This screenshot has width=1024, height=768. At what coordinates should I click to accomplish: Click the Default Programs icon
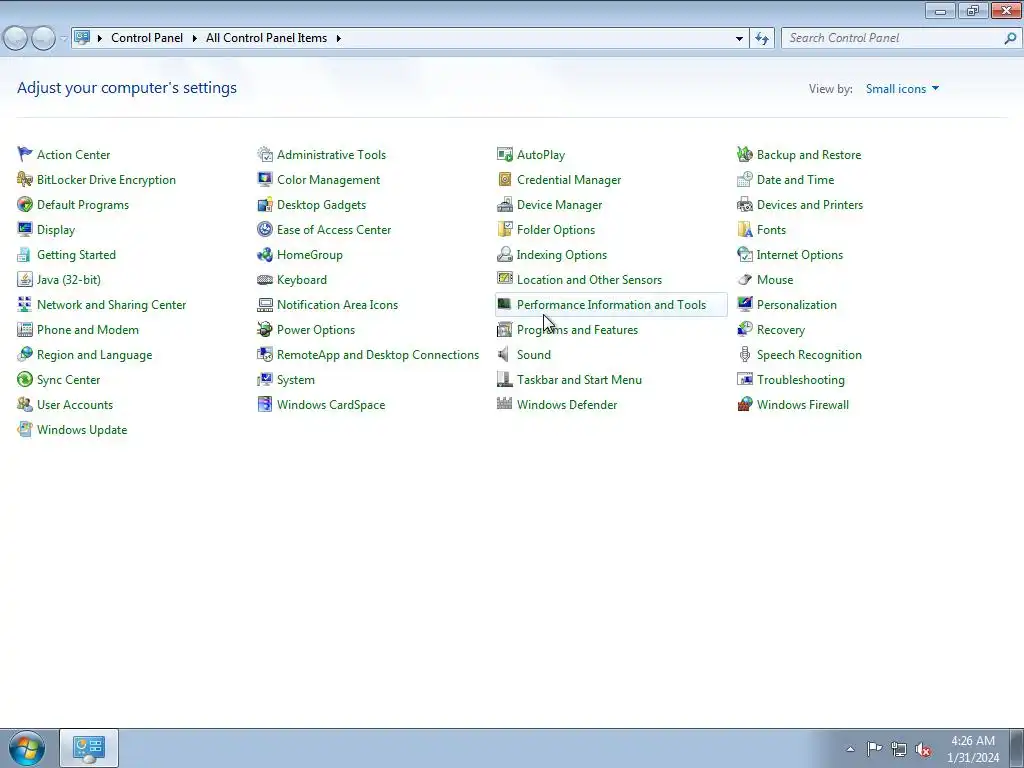[x=25, y=204]
